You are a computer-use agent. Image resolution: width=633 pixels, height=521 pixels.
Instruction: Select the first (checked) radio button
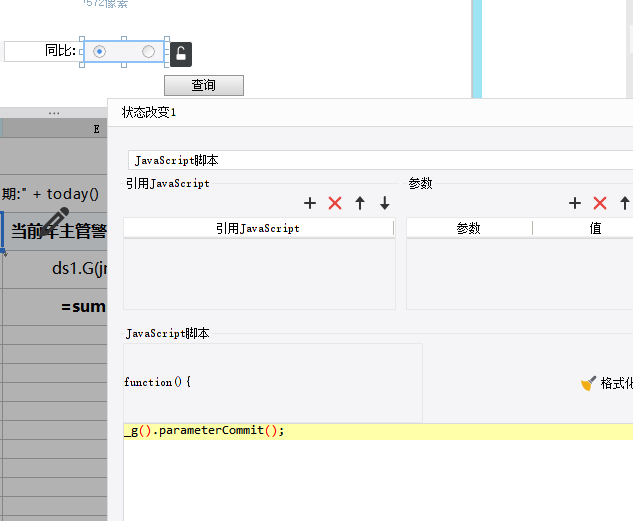coord(99,51)
